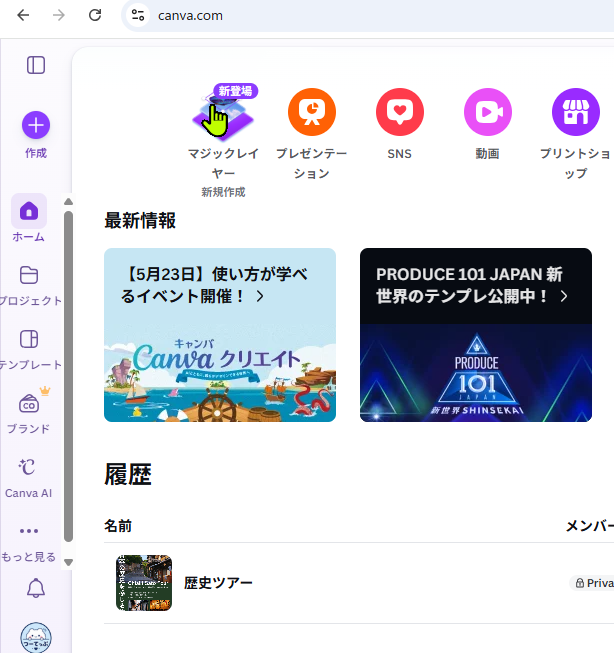Image resolution: width=614 pixels, height=653 pixels.
Task: Open the 歴史ツアー design name
Action: [218, 583]
